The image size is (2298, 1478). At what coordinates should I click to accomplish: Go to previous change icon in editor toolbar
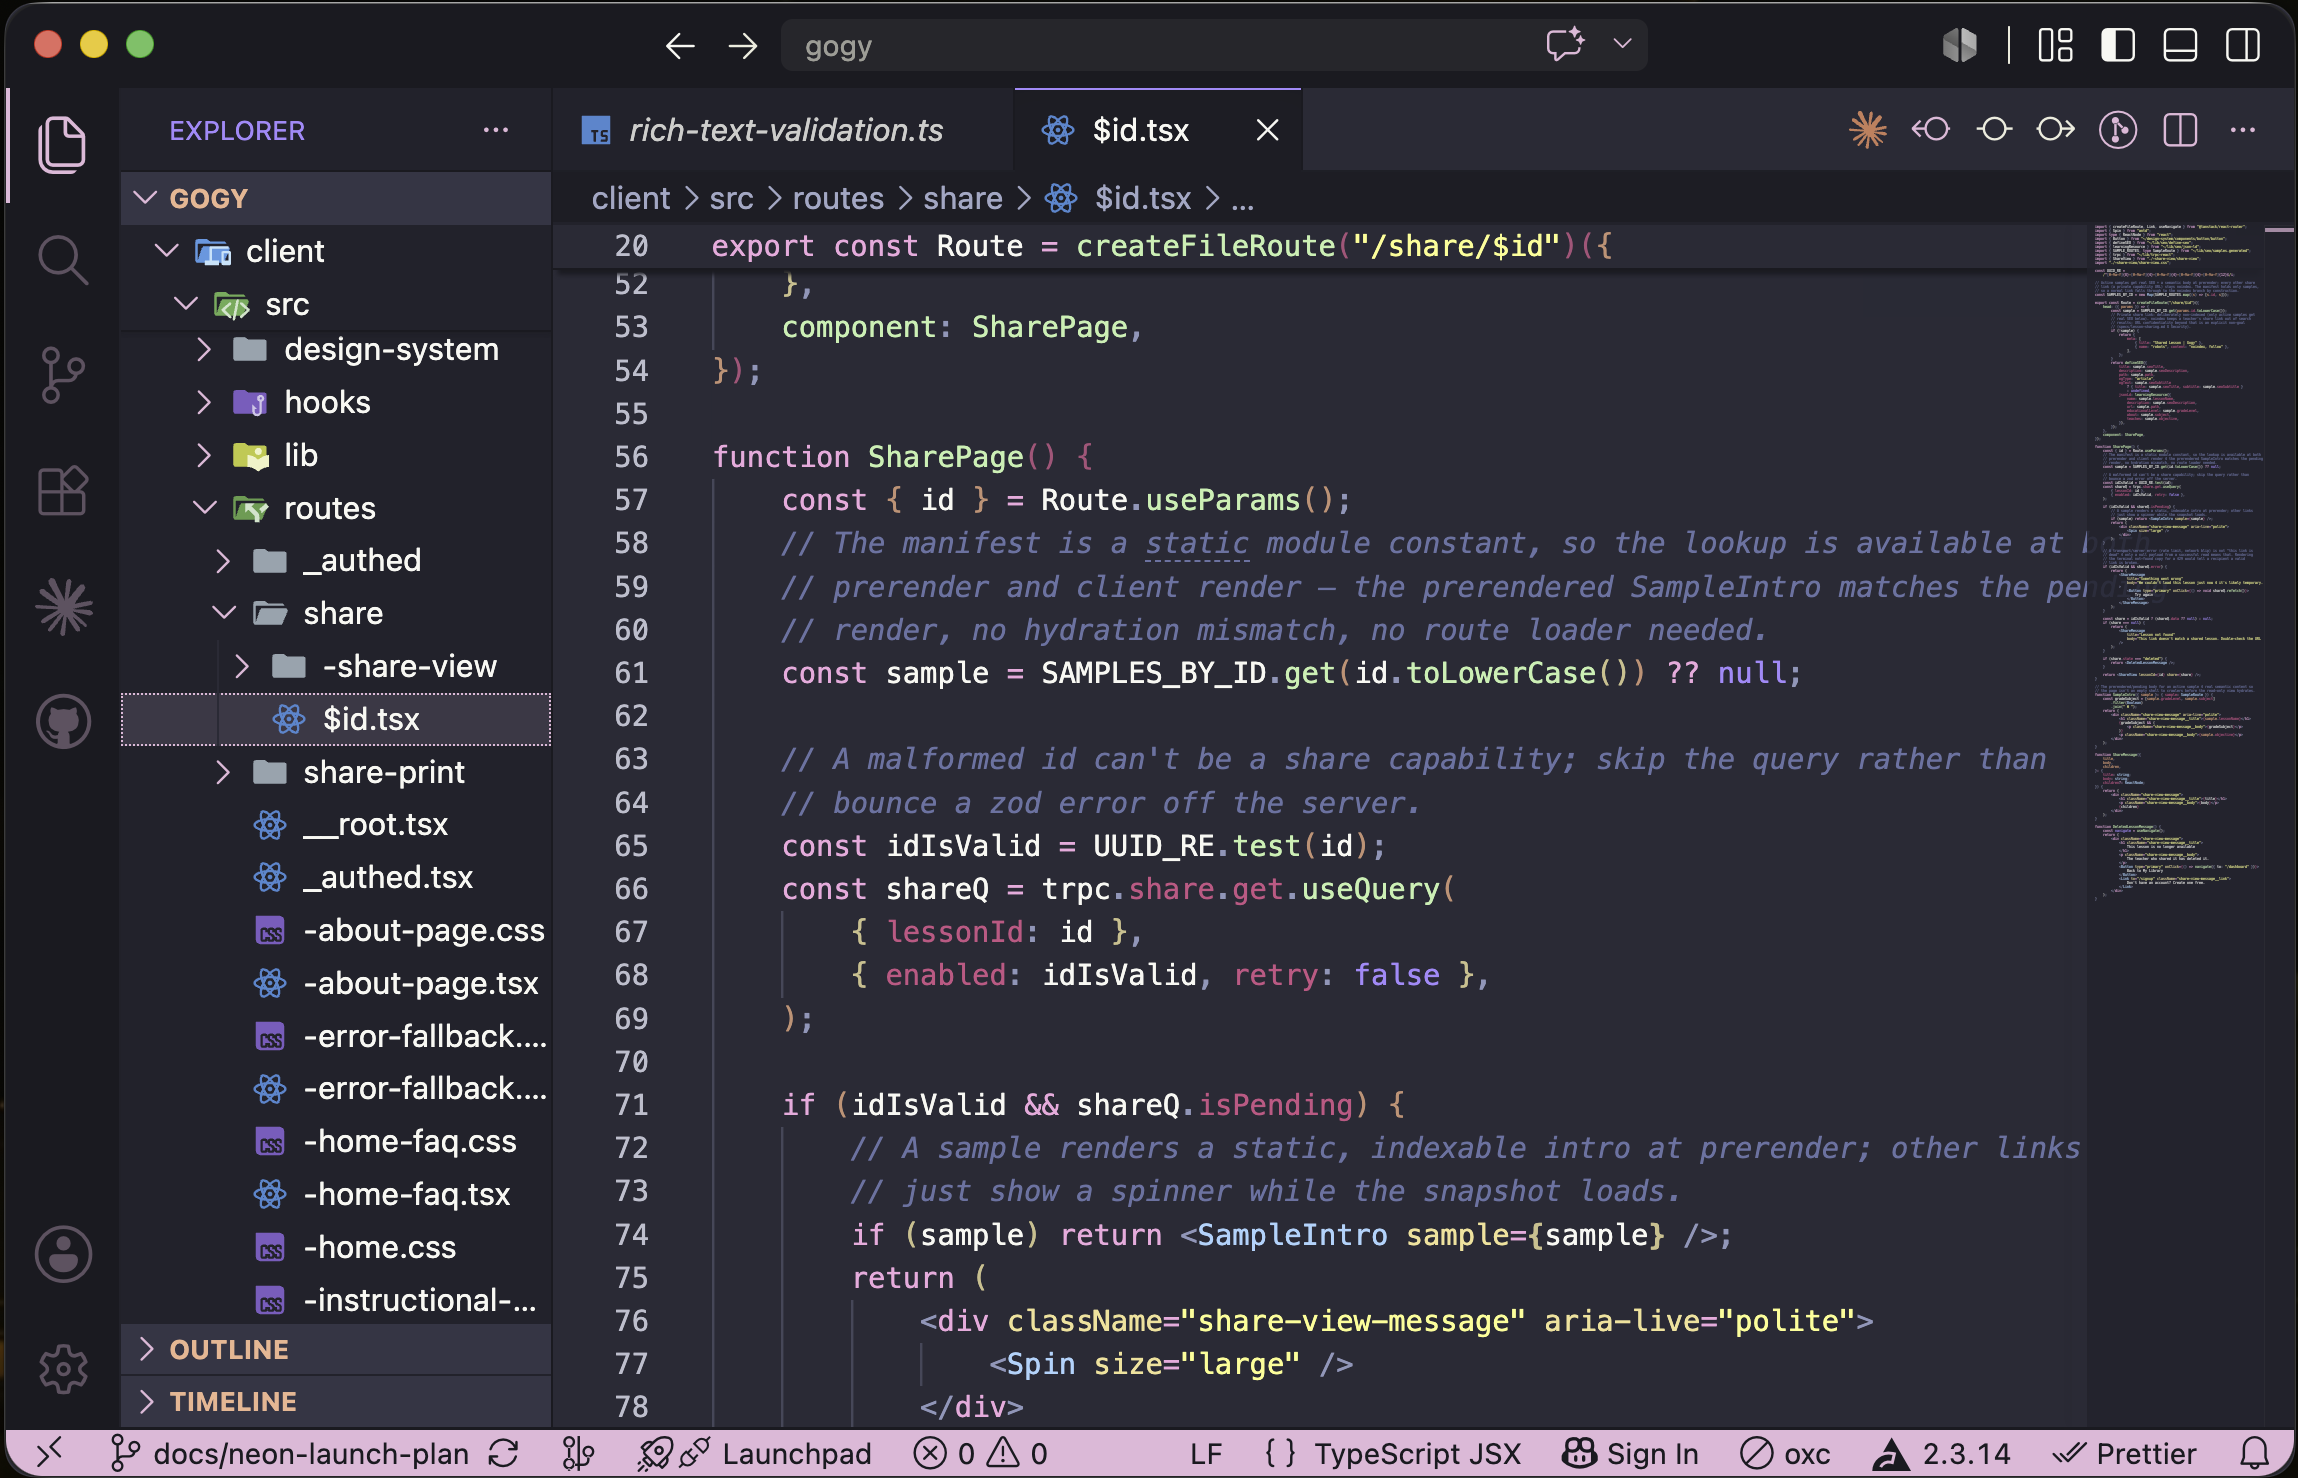tap(1930, 130)
